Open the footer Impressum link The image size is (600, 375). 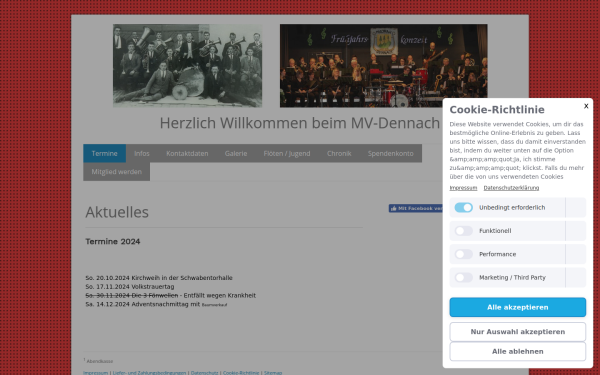(95, 372)
